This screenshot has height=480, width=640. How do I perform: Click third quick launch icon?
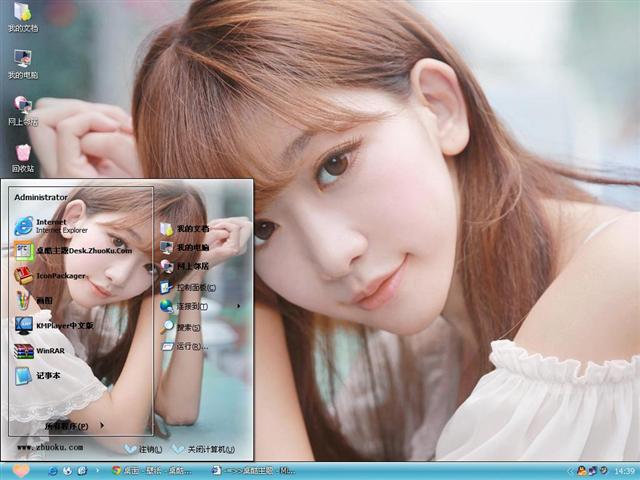[82, 471]
